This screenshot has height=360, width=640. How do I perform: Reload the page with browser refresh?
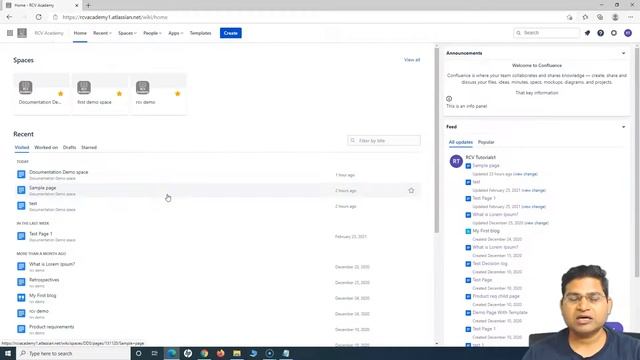point(38,17)
